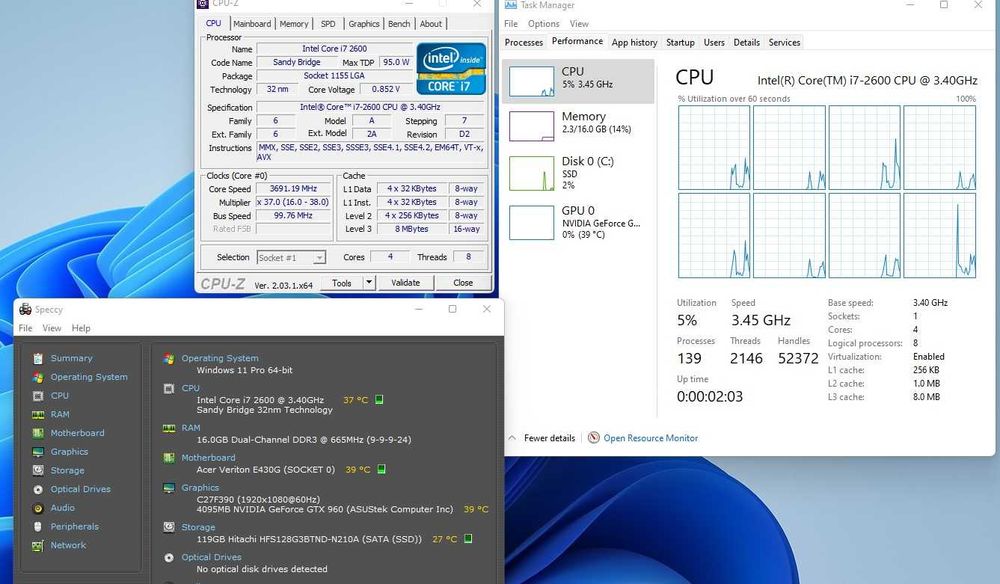Screen dimensions: 1000x584
Task: Open the Services tab in Task Manager
Action: [x=784, y=42]
